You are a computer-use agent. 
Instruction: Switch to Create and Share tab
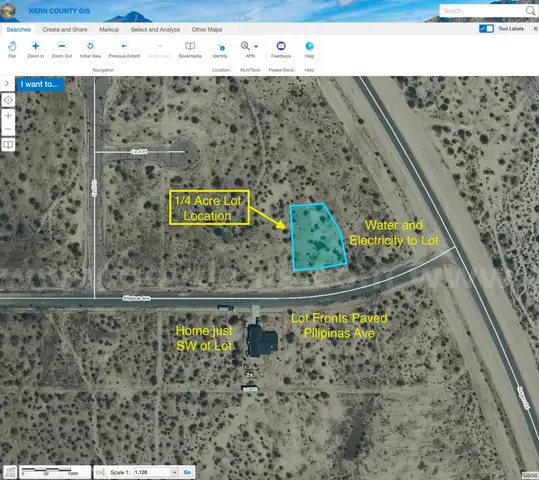pos(65,30)
